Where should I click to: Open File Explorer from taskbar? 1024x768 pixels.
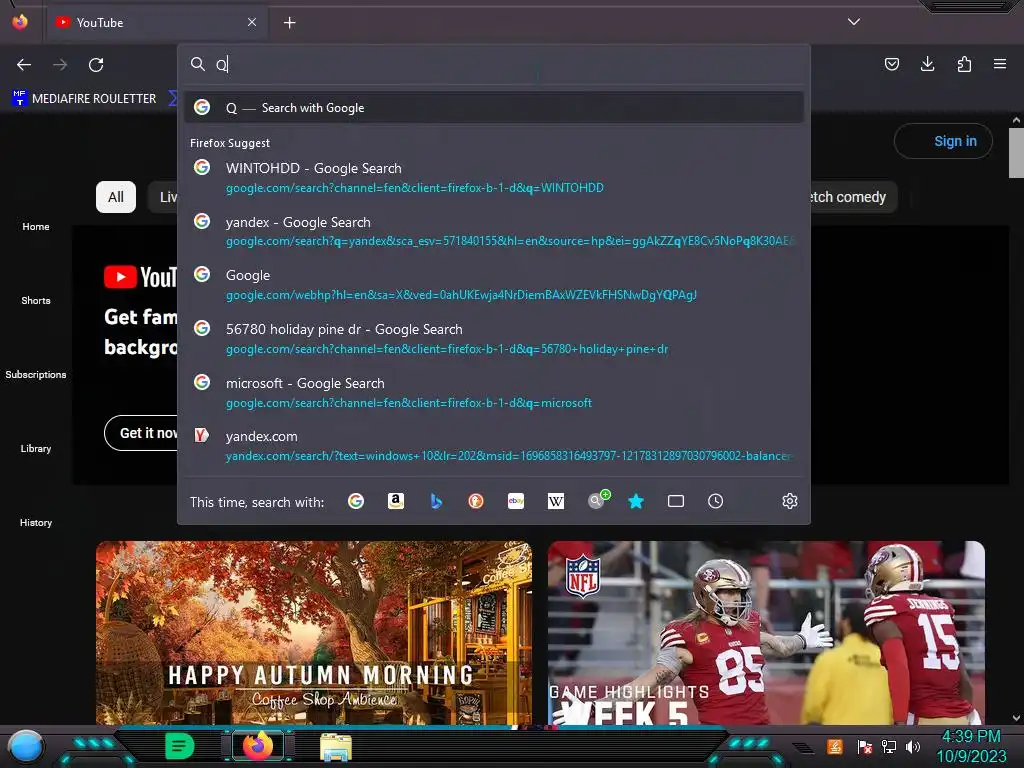coord(336,746)
